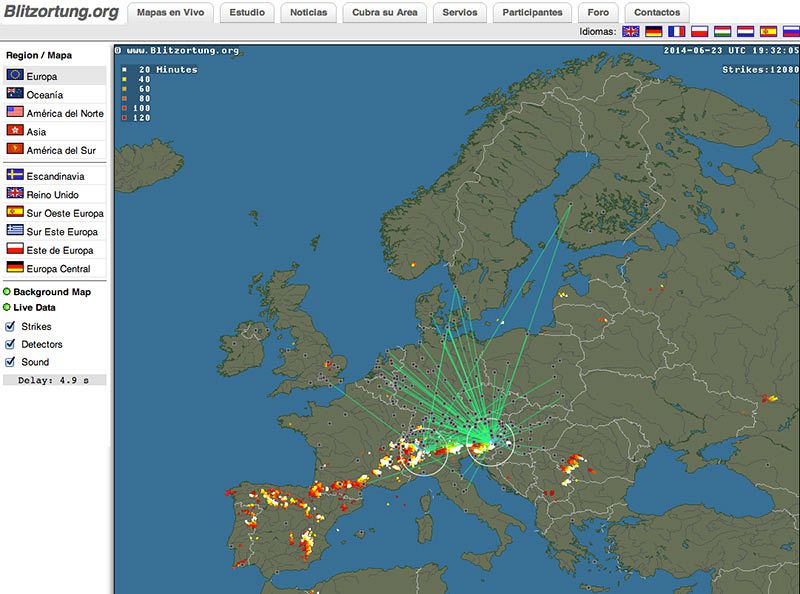800x594 pixels.
Task: Open the Noticias tab
Action: coord(308,13)
